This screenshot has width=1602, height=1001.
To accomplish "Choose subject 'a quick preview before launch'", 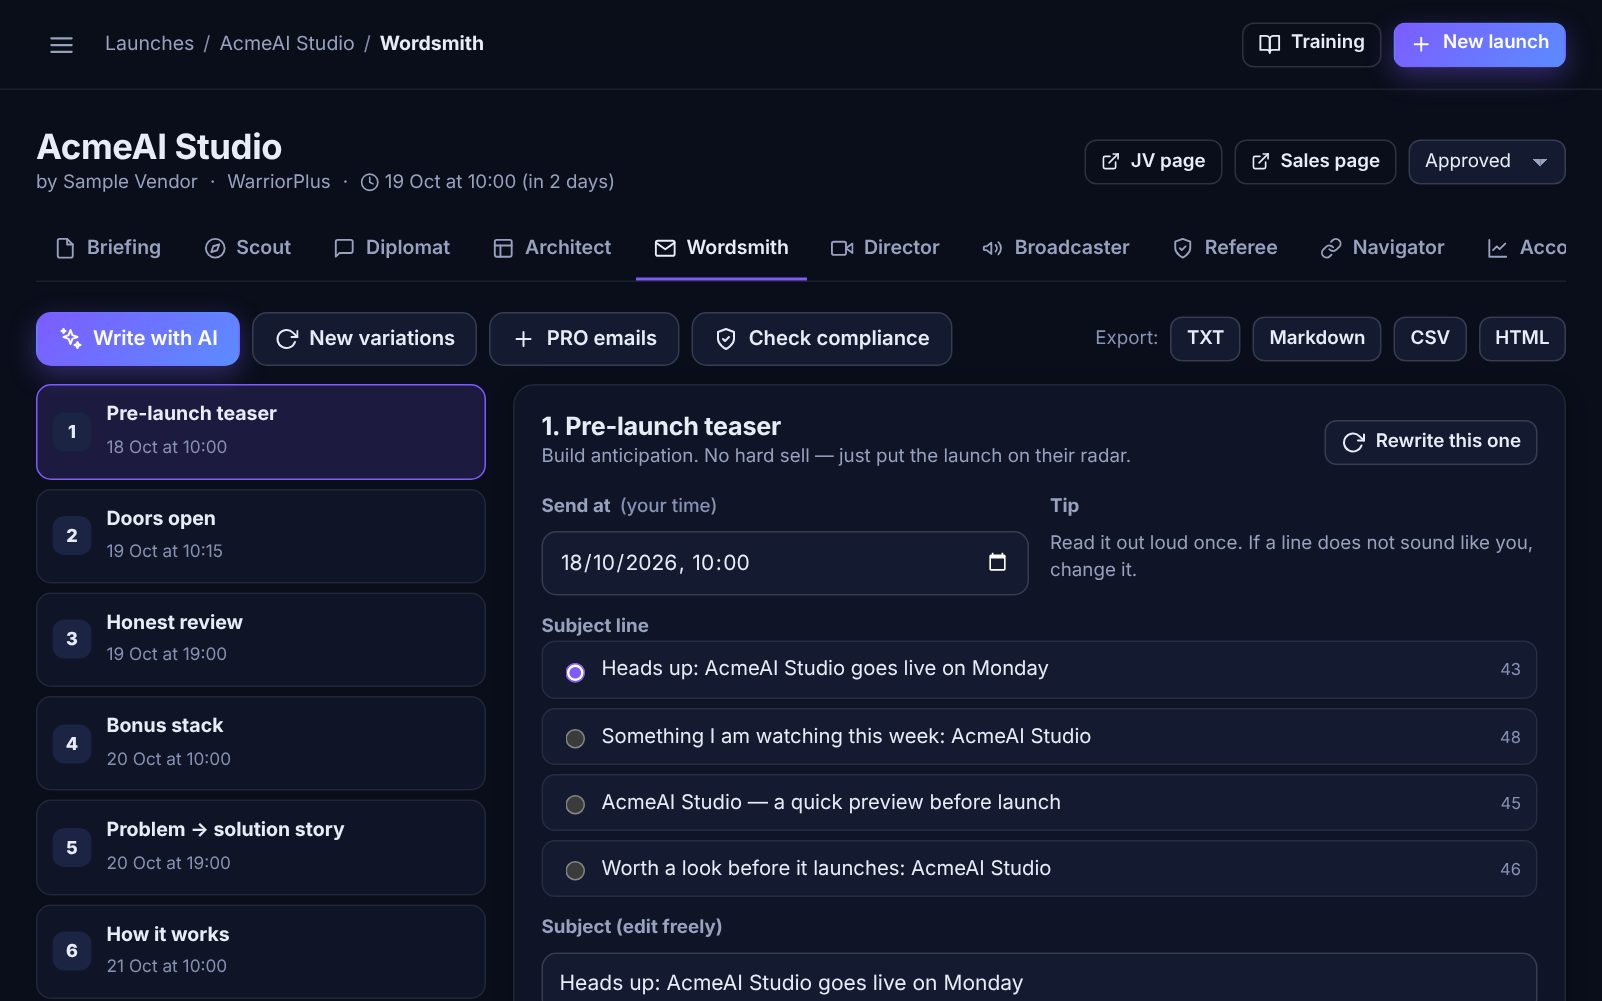I will pos(1038,803).
